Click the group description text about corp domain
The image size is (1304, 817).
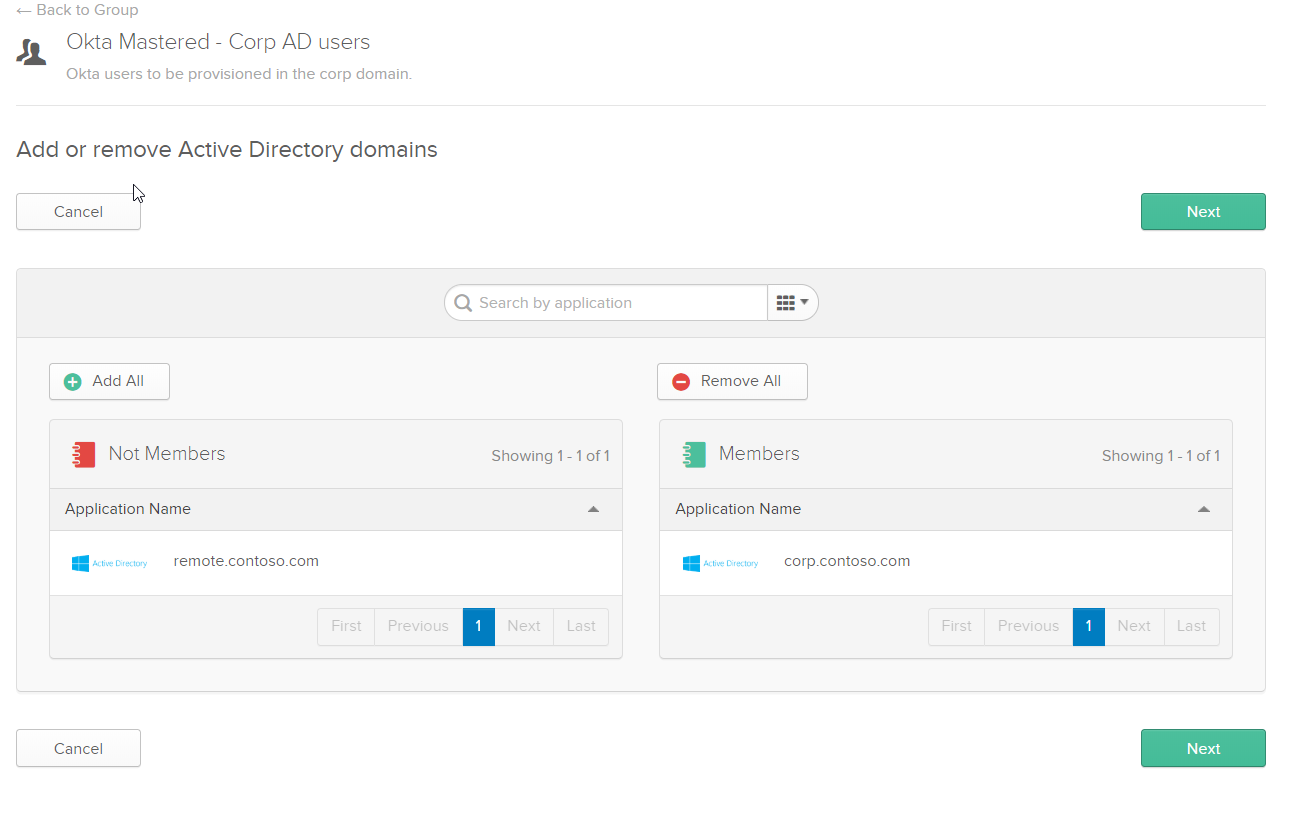tap(239, 74)
